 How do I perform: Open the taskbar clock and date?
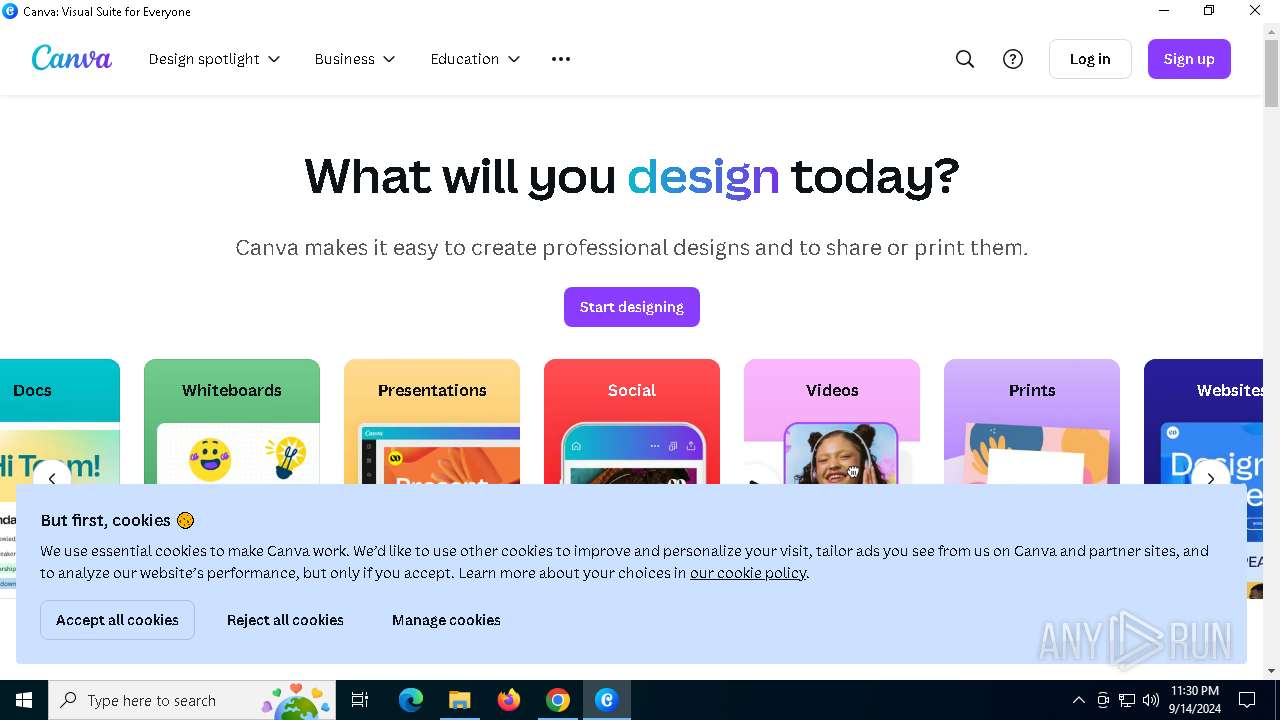(1194, 700)
